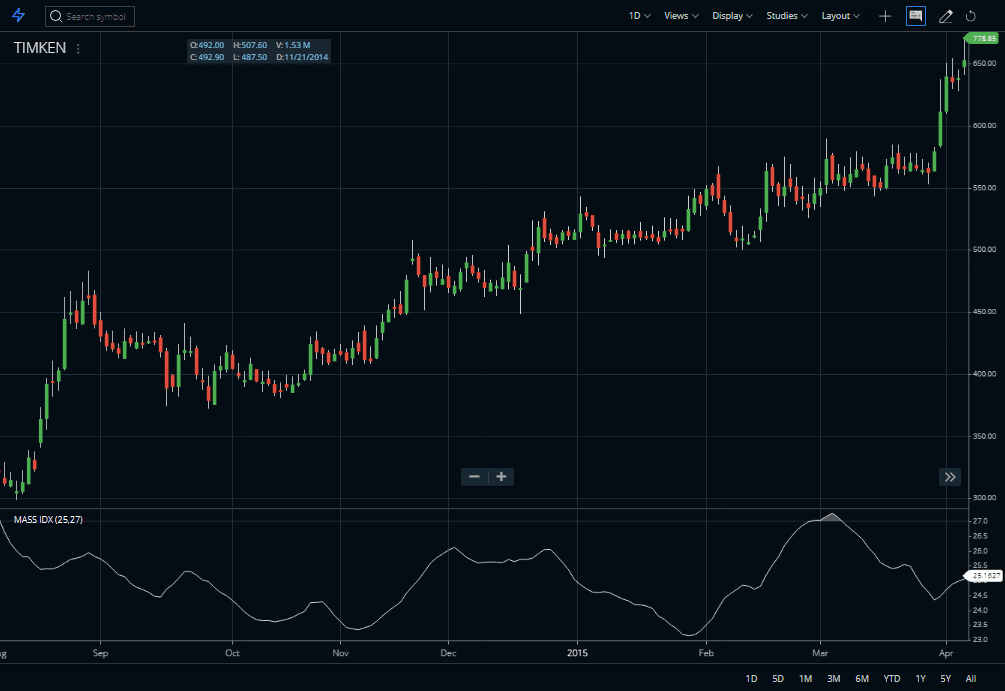1005x691 pixels.
Task: Select the 1Y time range
Action: coord(920,678)
